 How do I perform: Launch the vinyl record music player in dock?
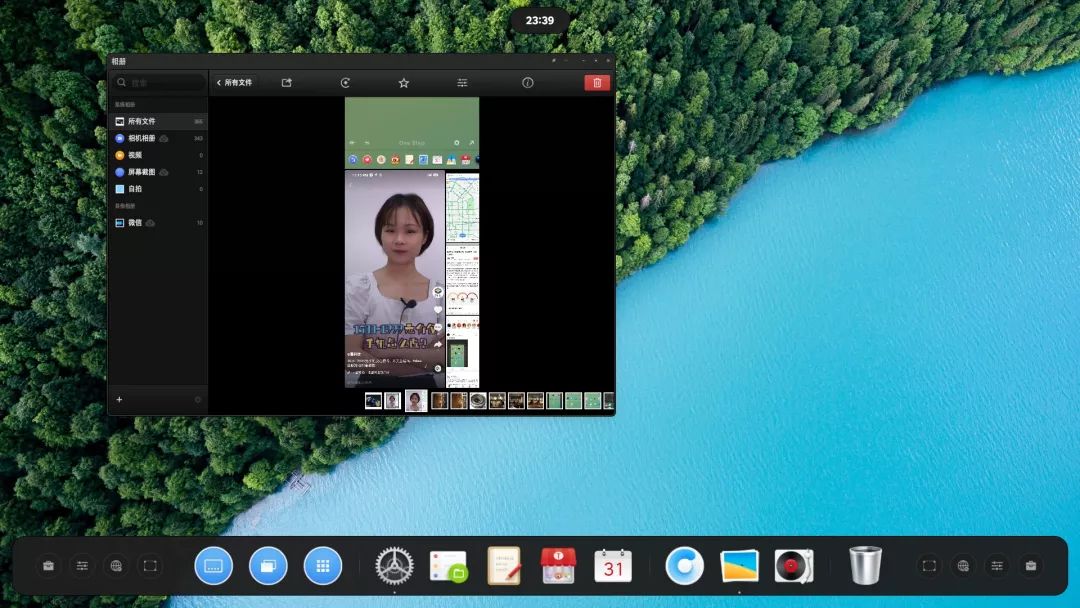coord(793,566)
